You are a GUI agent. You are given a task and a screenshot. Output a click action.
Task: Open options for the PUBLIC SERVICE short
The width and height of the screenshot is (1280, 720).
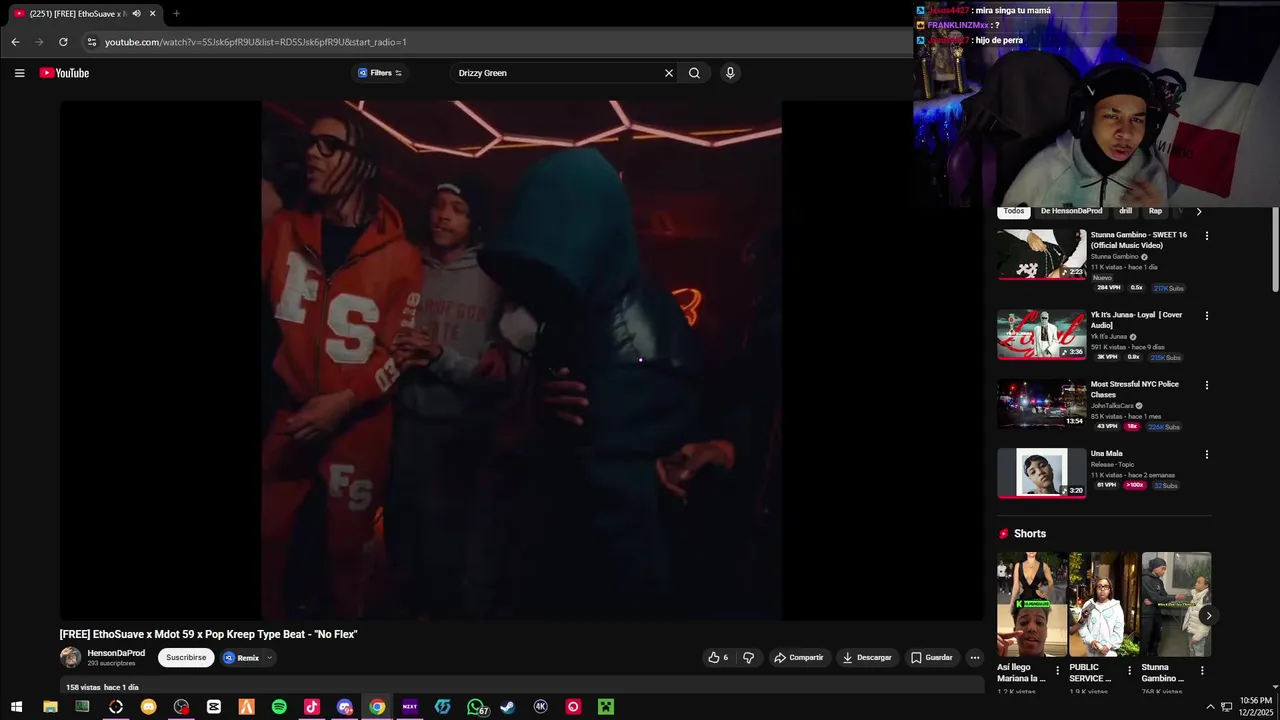(1129, 671)
